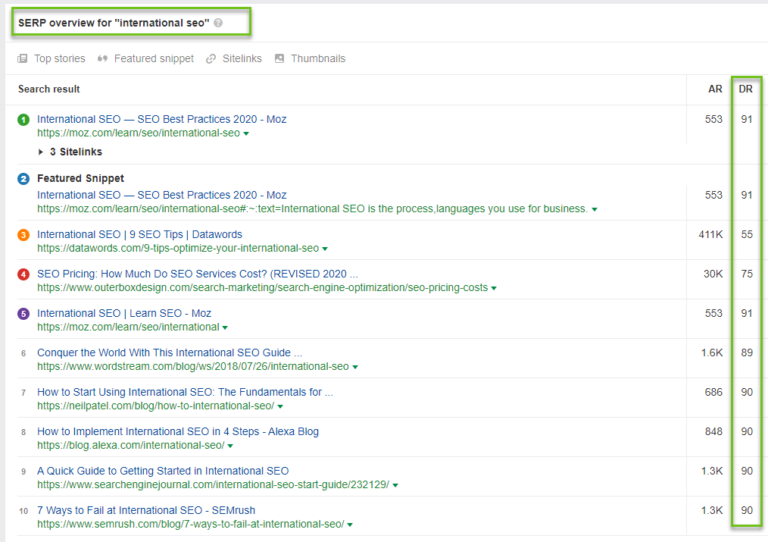768x542 pixels.
Task: Click the wordstream.com URL for result 6
Action: coord(192,367)
